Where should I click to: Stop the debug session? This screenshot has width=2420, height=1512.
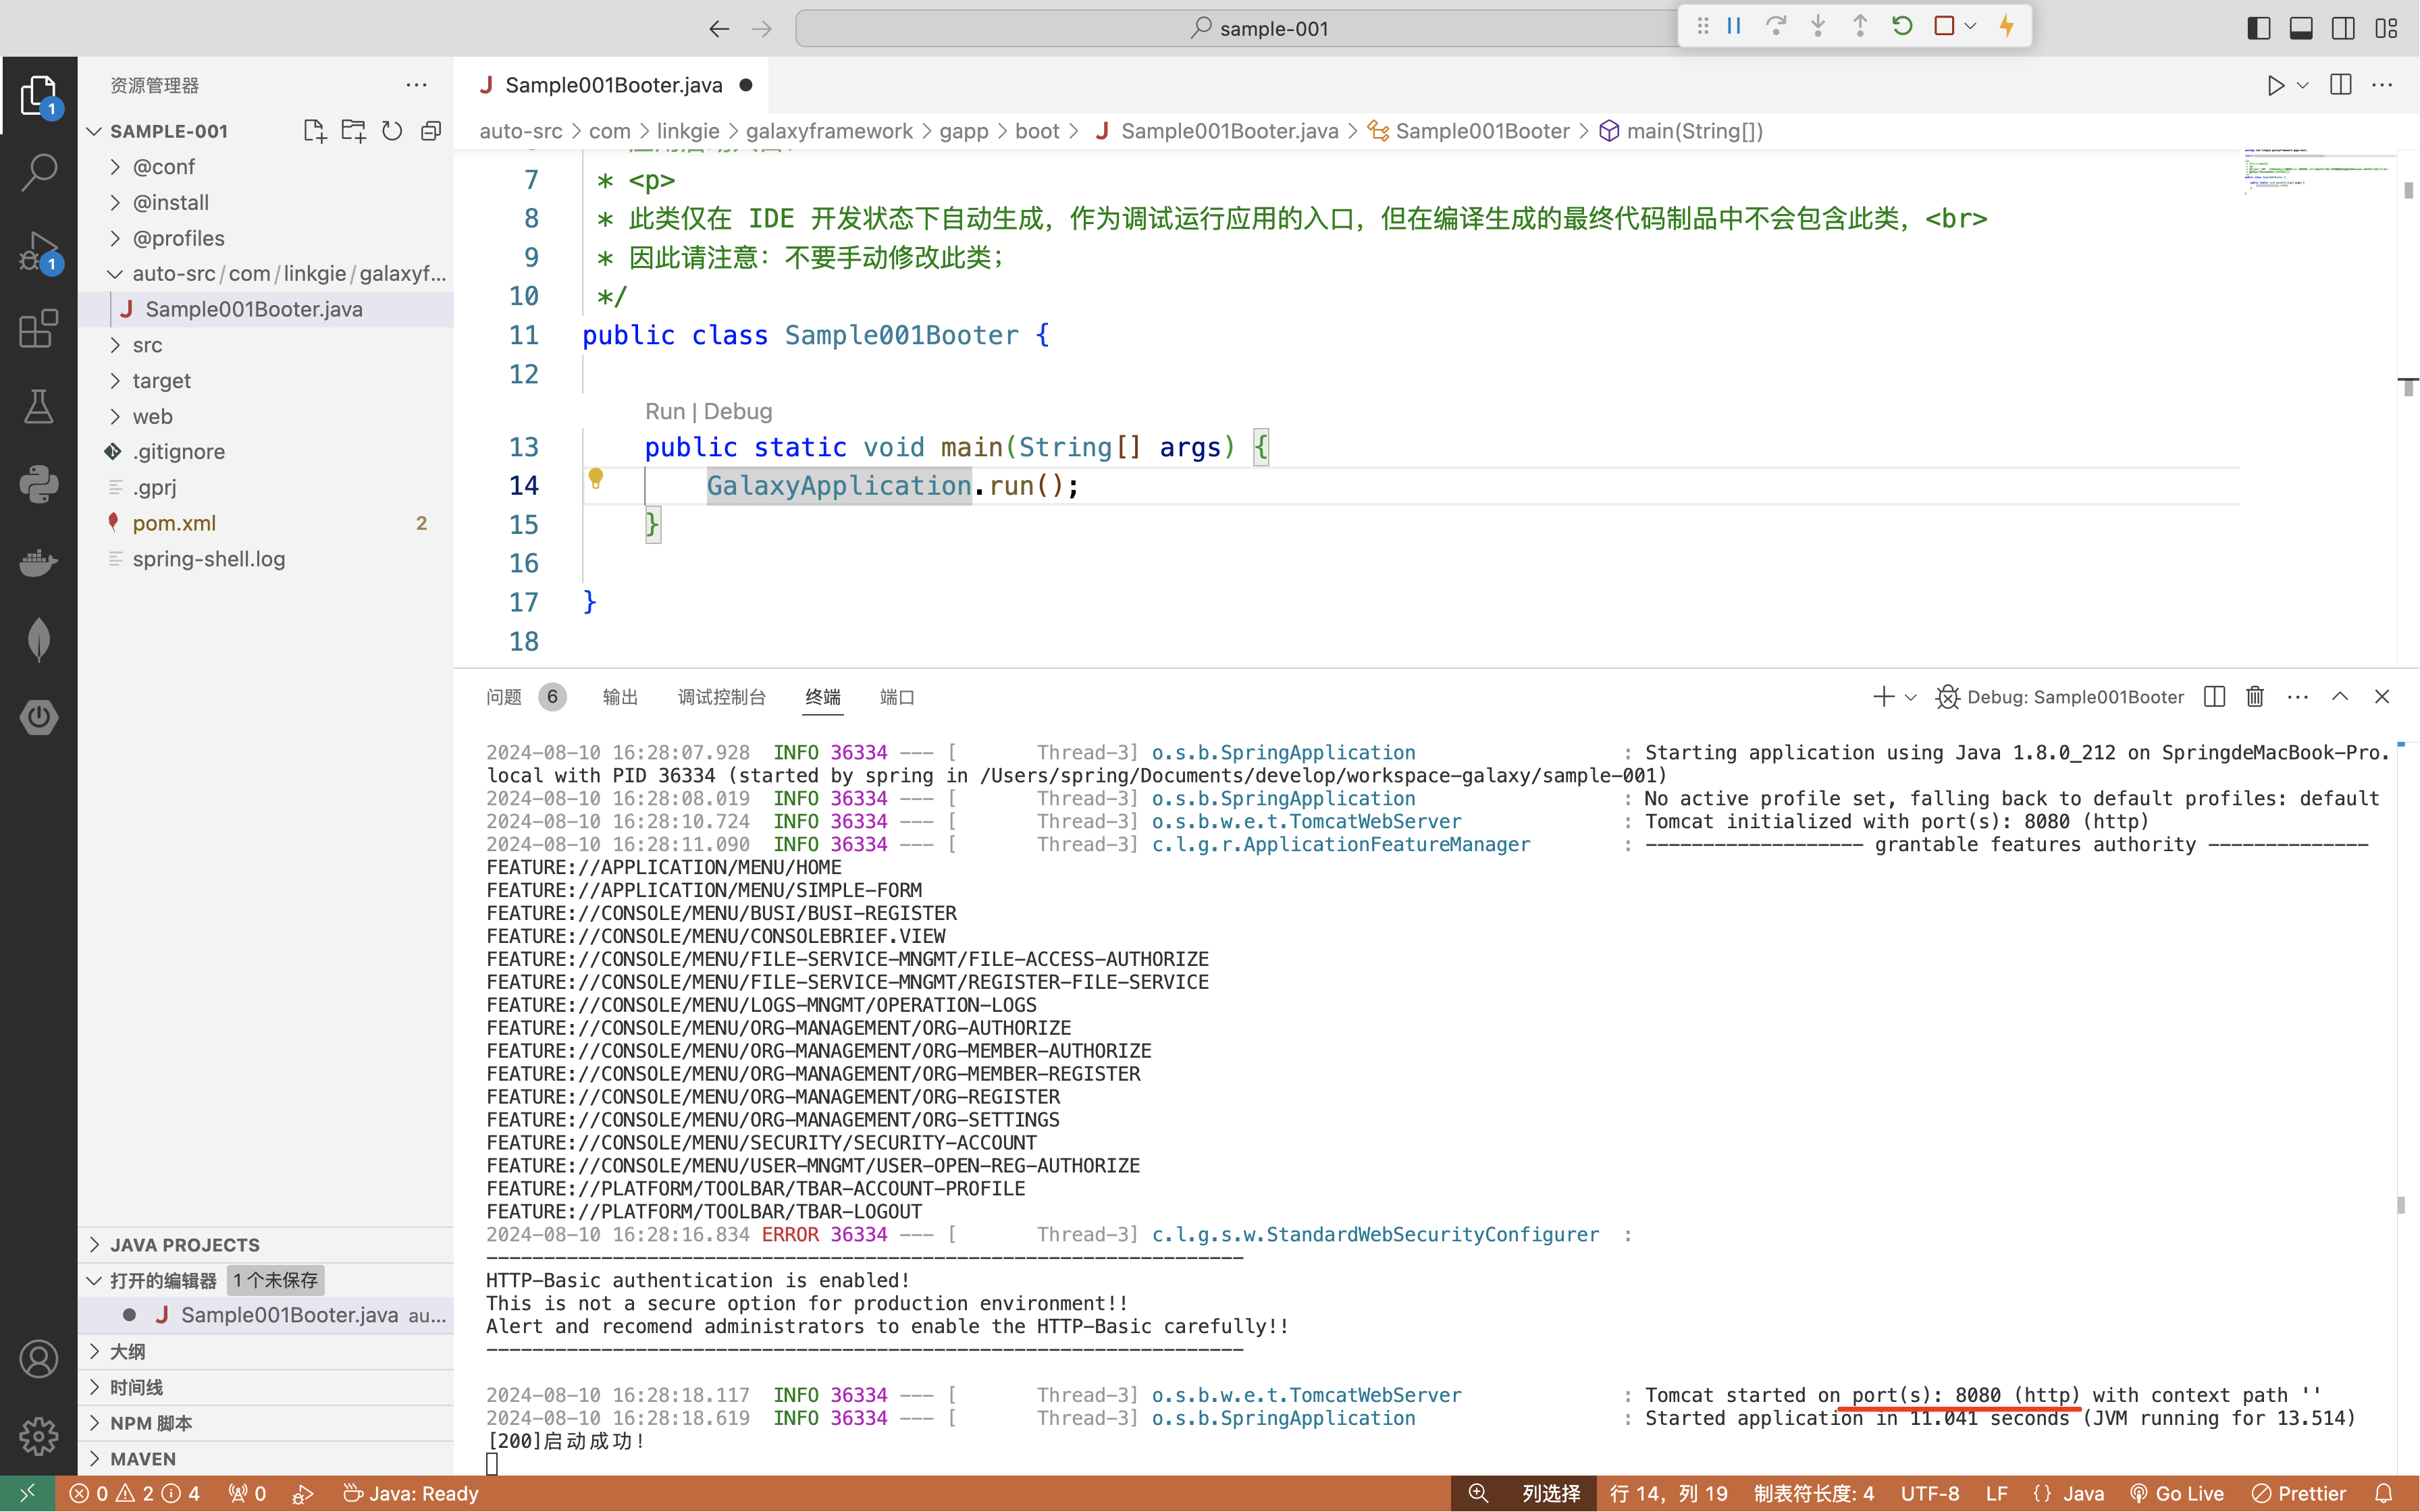point(1944,27)
